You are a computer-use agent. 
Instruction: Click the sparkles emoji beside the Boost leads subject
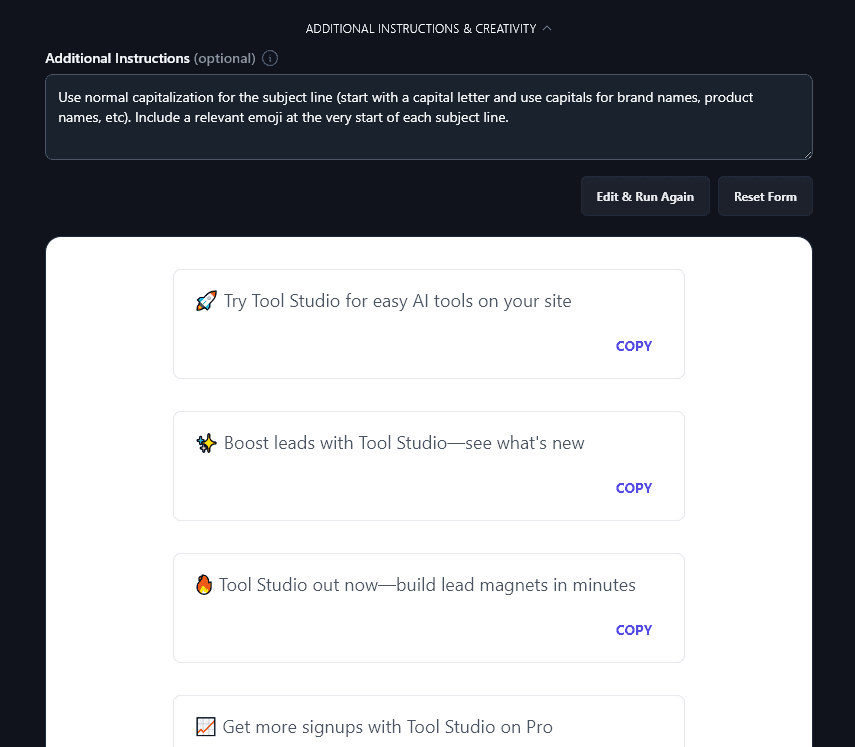pos(205,441)
